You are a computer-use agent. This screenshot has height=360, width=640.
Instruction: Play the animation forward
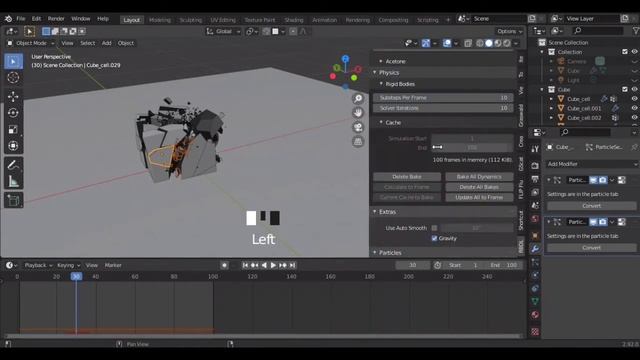point(273,265)
